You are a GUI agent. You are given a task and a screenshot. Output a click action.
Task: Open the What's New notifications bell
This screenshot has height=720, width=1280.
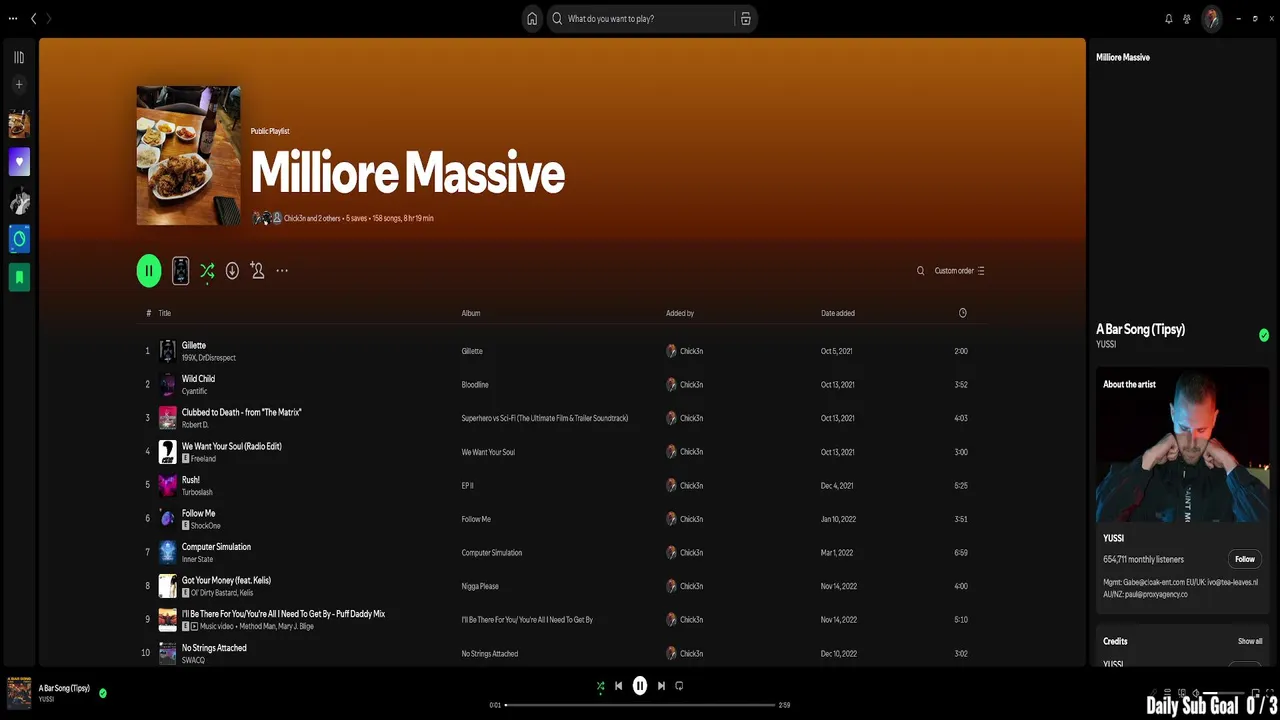[1168, 18]
